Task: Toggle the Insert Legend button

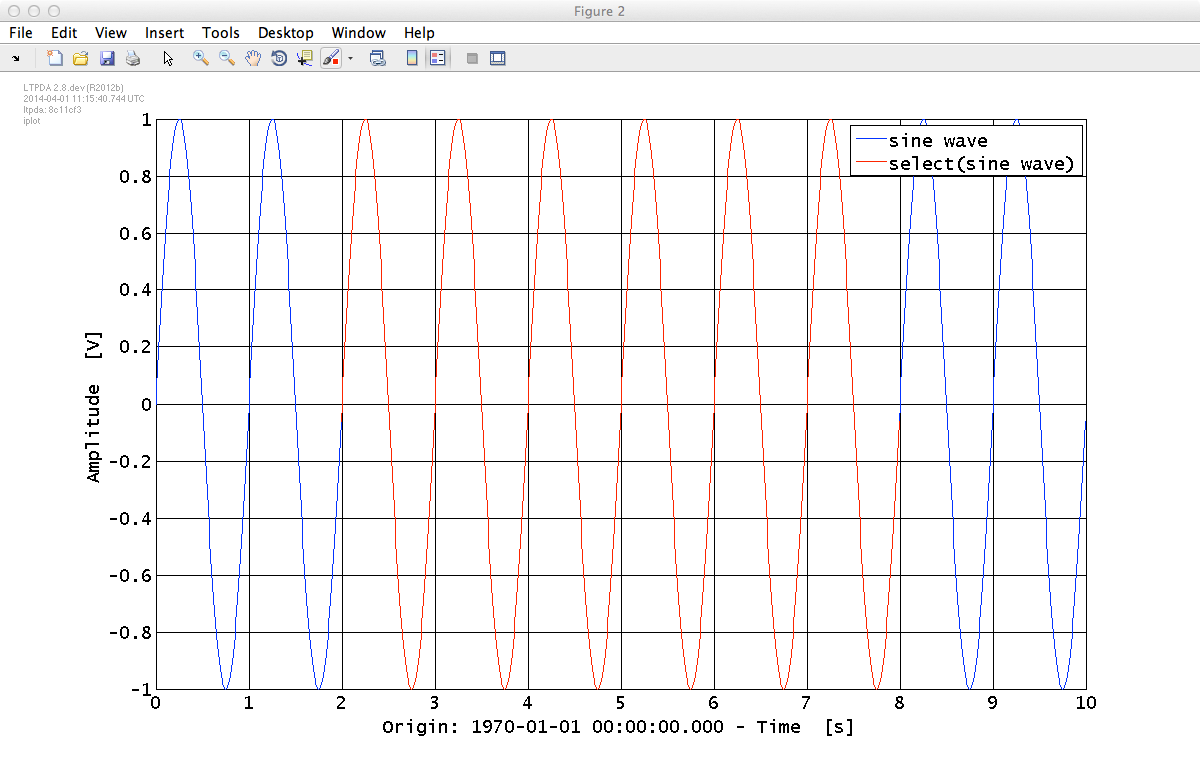Action: 437,58
